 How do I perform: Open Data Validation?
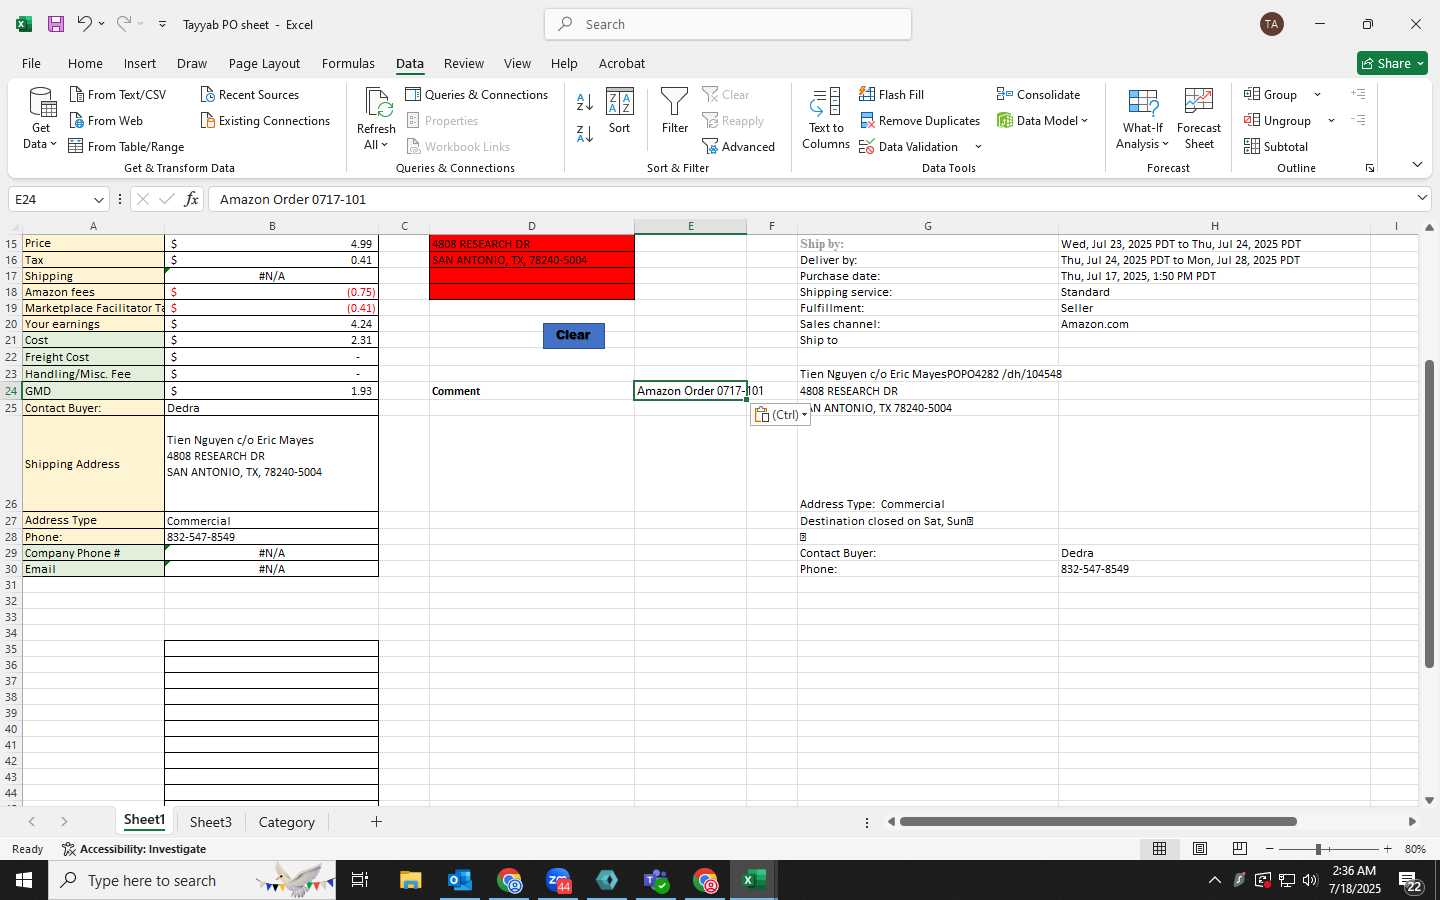point(909,146)
